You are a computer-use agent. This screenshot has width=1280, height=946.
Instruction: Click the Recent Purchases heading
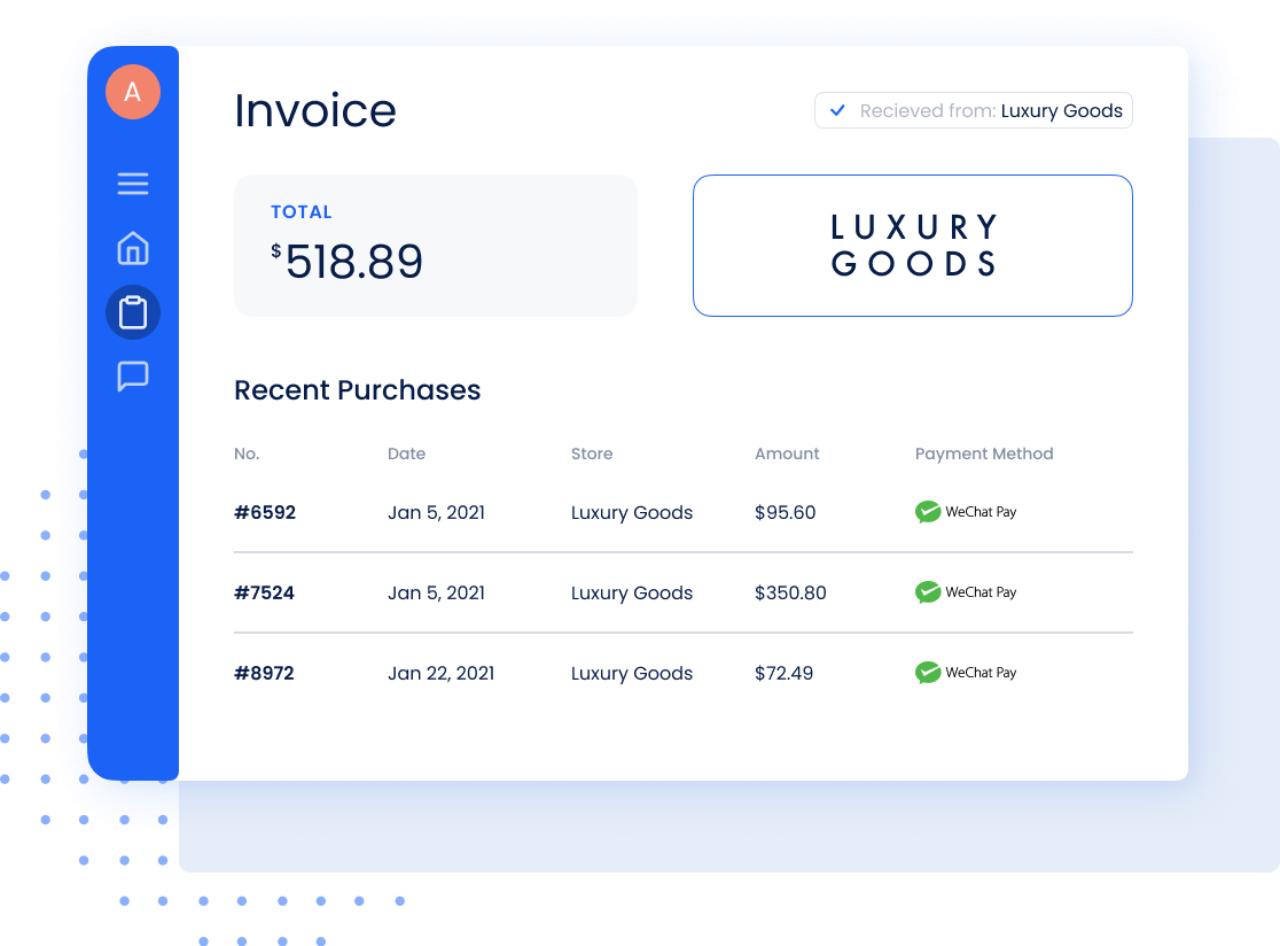pyautogui.click(x=357, y=390)
